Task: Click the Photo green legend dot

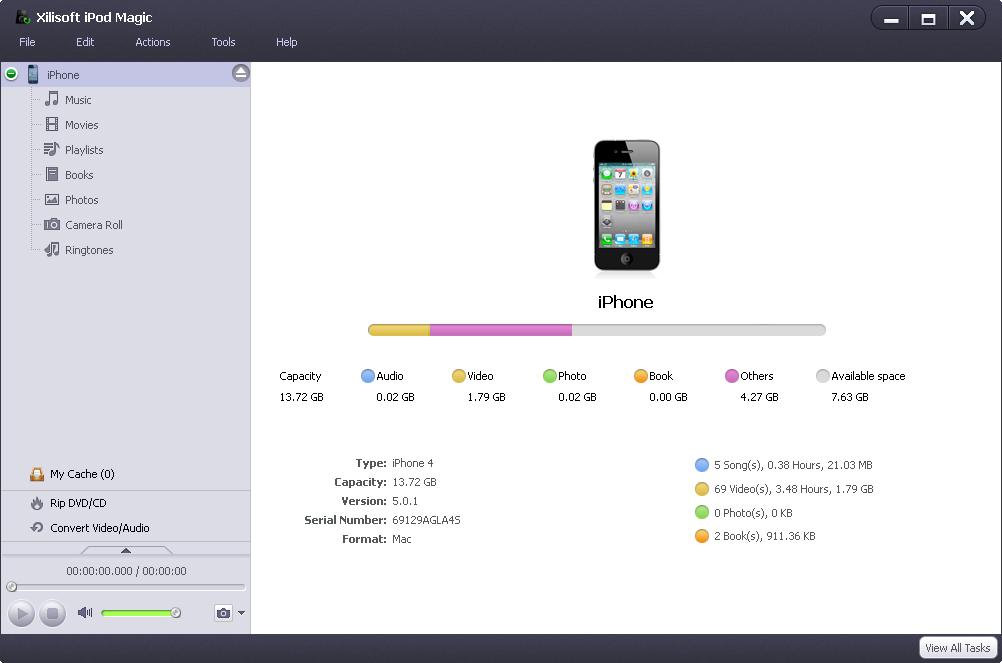Action: tap(550, 376)
